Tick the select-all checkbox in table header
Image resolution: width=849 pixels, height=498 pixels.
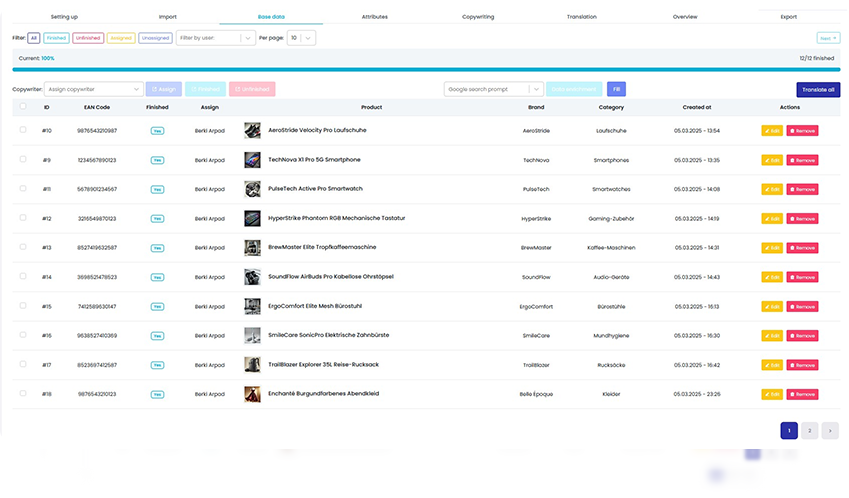pos(23,107)
